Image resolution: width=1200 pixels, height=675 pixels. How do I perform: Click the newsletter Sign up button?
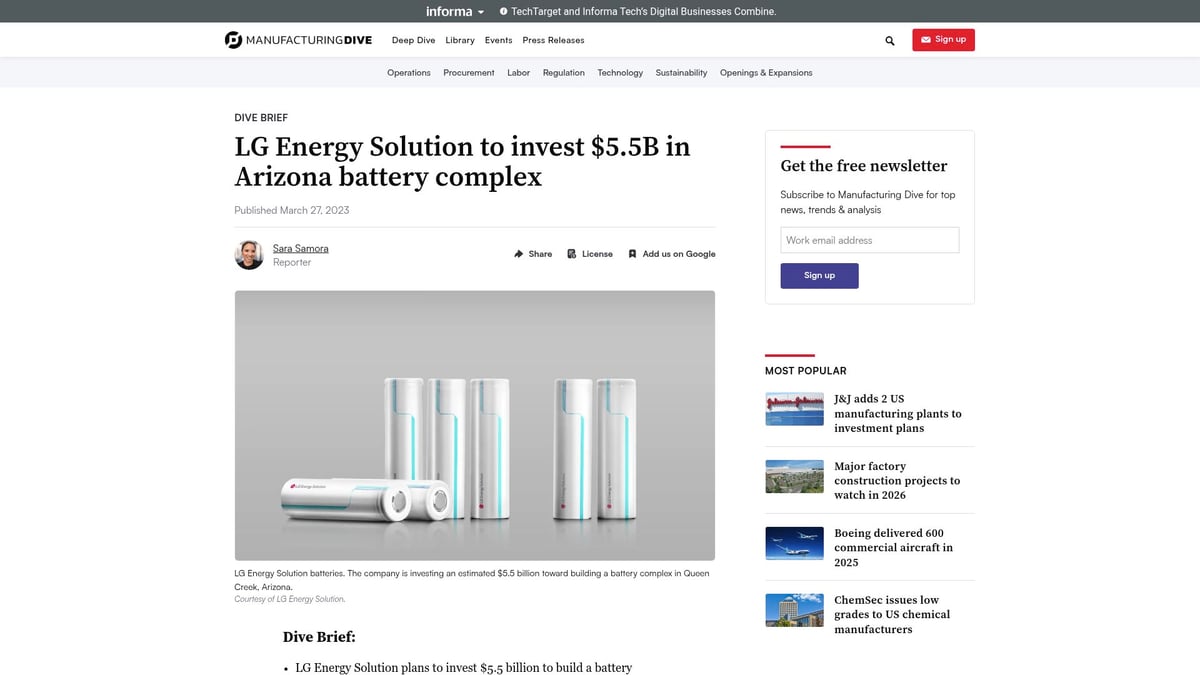click(x=819, y=275)
